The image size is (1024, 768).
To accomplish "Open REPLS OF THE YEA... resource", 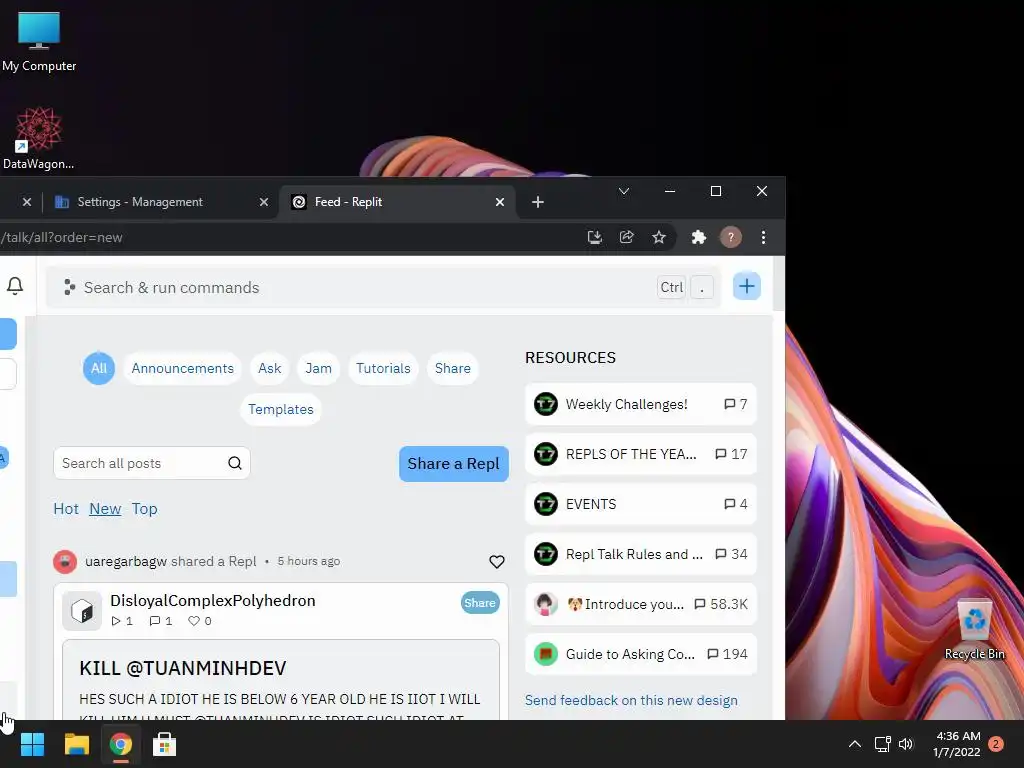I will (641, 454).
